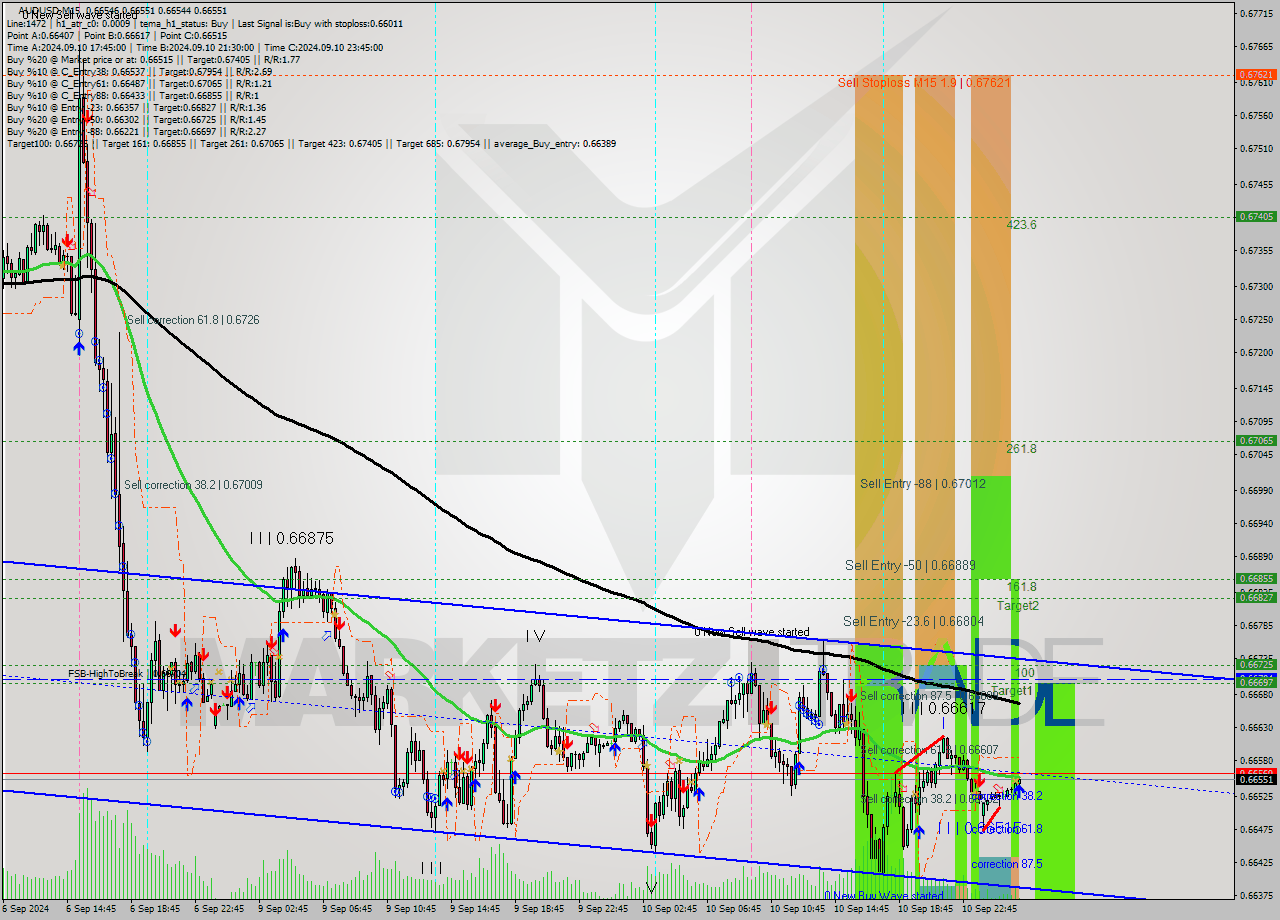Click 'Sell correction 38.2 | 0.67009' label
This screenshot has width=1280, height=920.
click(x=193, y=485)
